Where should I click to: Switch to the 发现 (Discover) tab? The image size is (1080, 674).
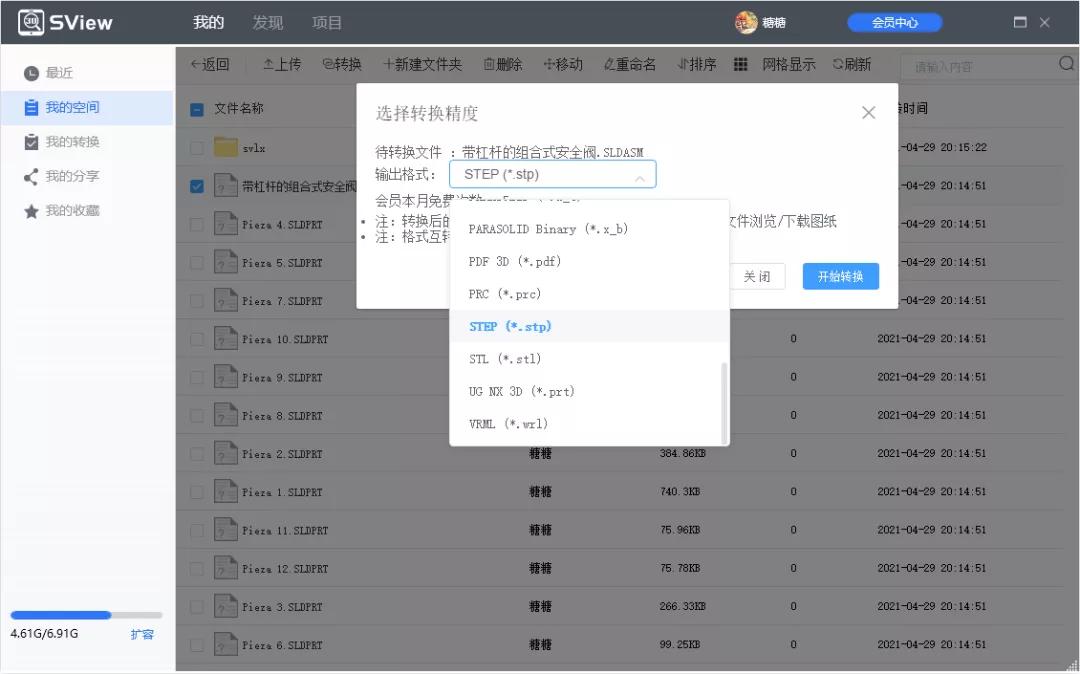(x=267, y=22)
